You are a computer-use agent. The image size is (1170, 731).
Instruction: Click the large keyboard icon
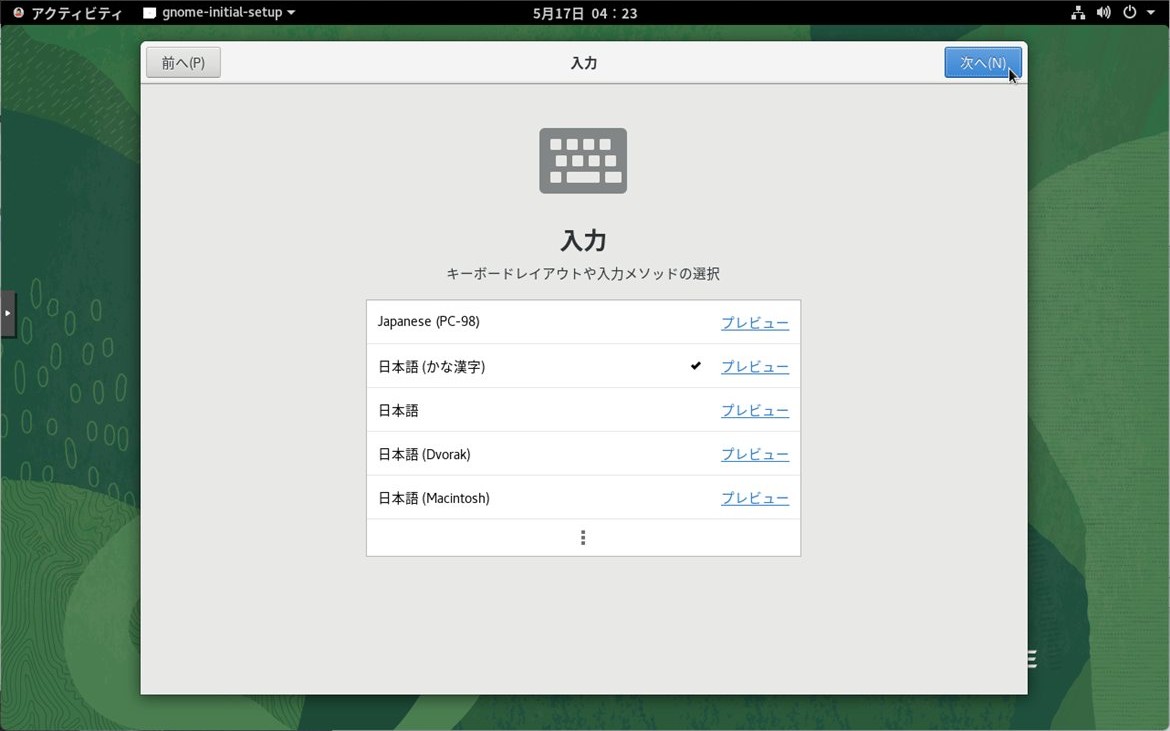[583, 160]
